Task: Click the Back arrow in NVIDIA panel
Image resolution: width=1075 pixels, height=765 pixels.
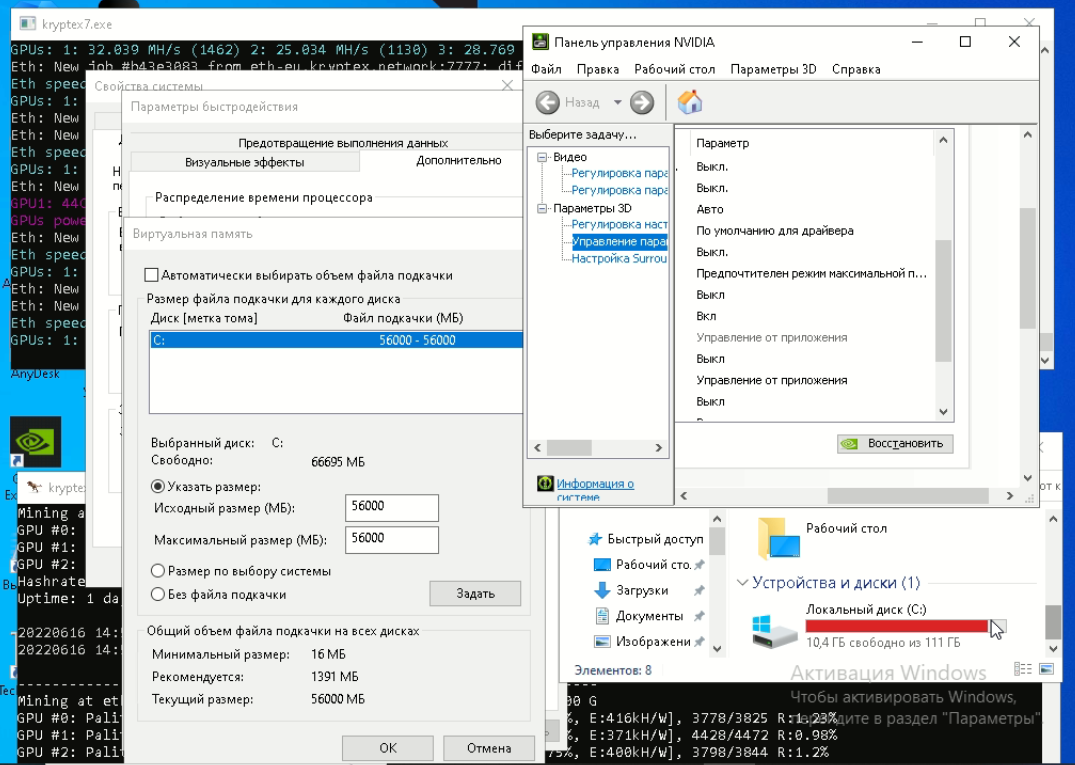Action: [547, 103]
